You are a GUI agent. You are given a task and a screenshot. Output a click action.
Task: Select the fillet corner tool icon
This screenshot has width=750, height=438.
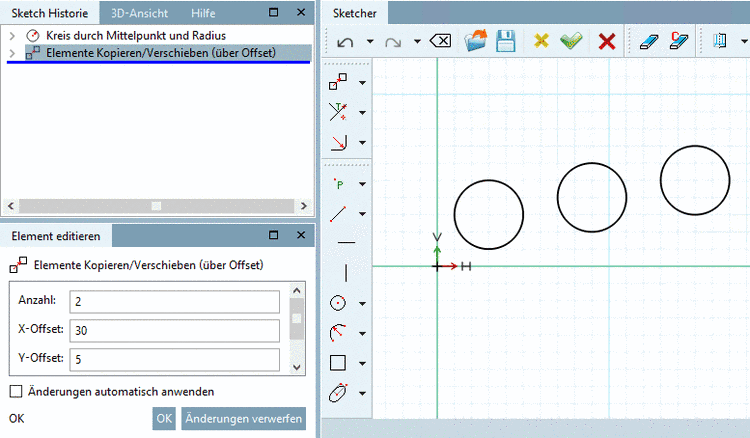point(339,142)
